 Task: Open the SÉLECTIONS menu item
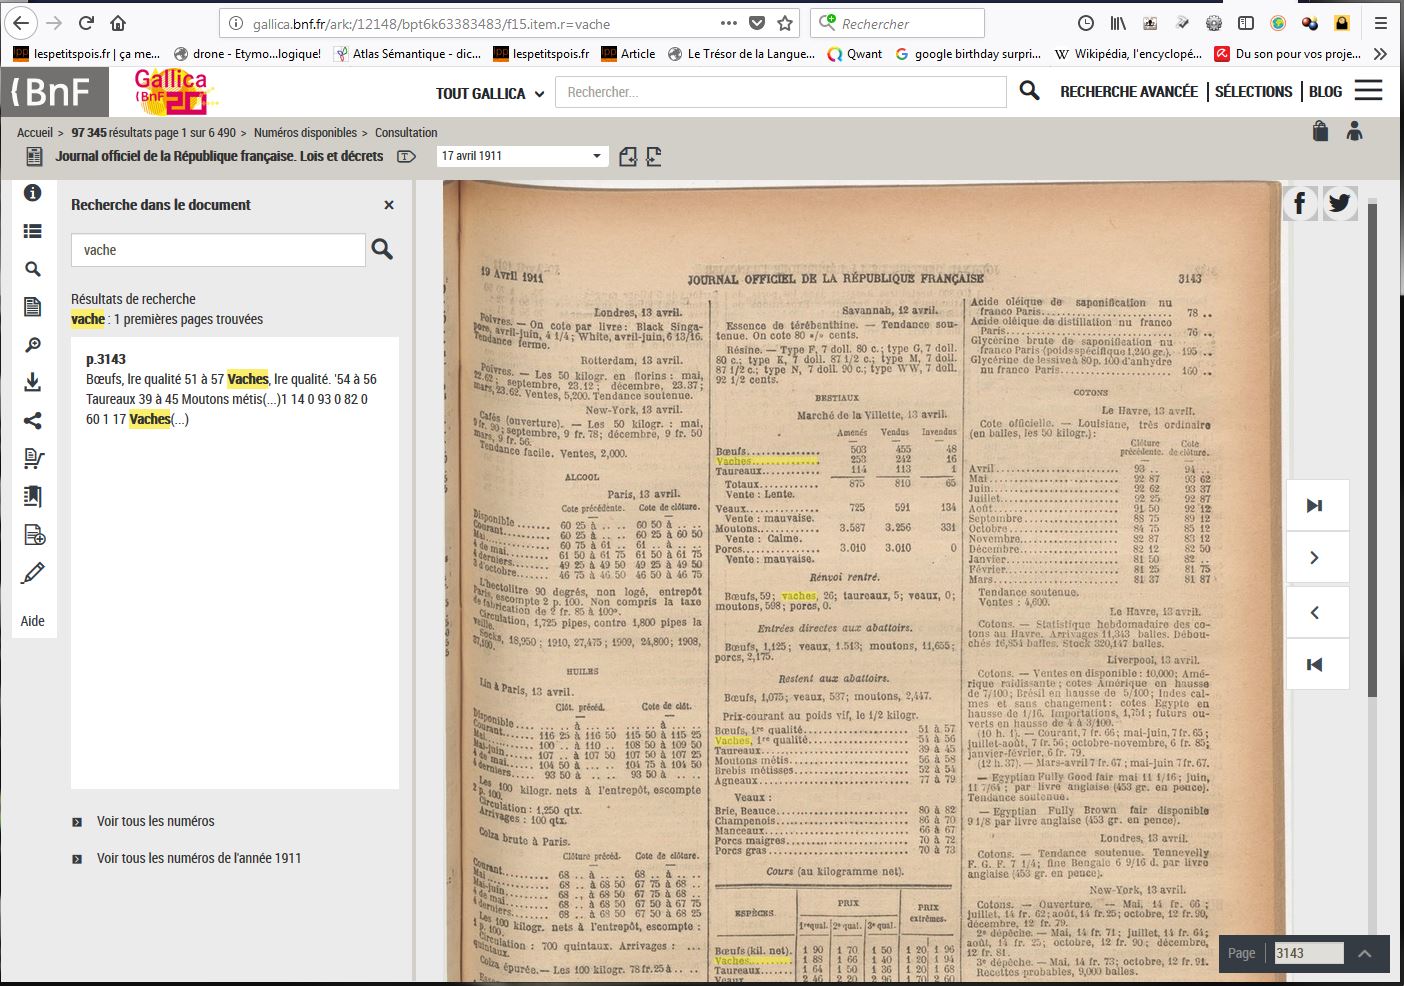[1253, 92]
